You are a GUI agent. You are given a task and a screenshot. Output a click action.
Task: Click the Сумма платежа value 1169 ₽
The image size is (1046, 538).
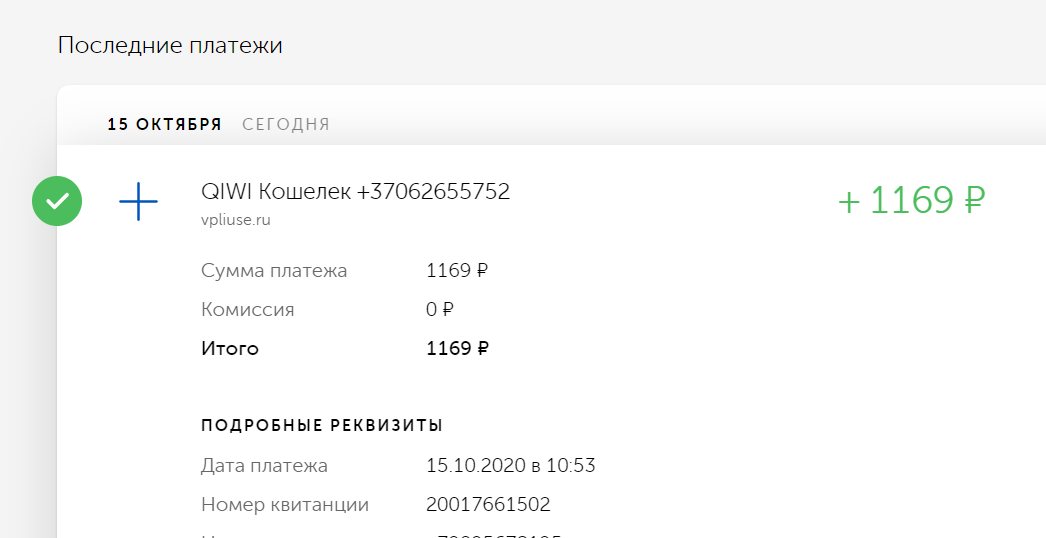(x=457, y=270)
